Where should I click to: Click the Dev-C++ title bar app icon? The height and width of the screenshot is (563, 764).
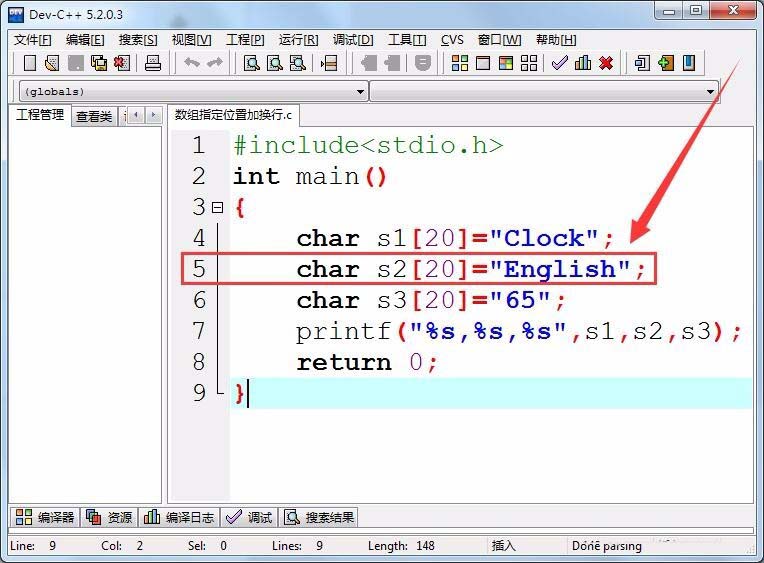click(x=16, y=15)
